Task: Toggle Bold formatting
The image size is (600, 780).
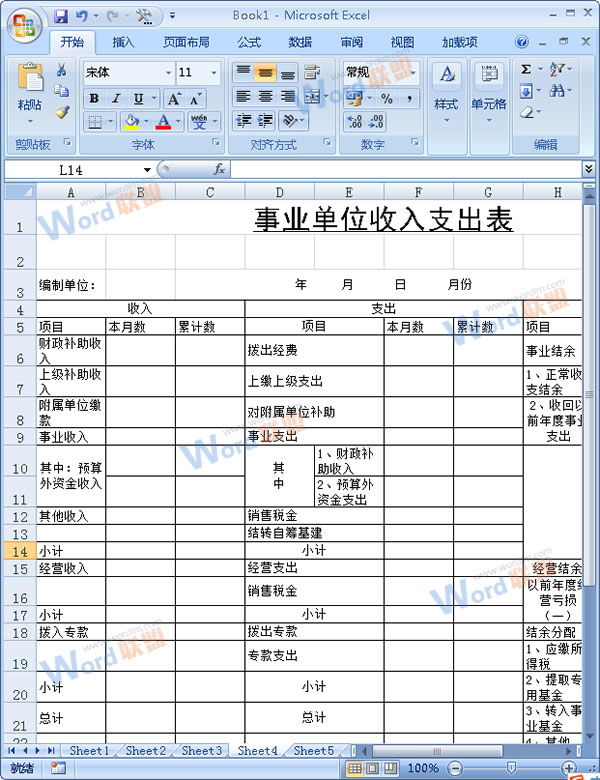Action: (x=94, y=99)
